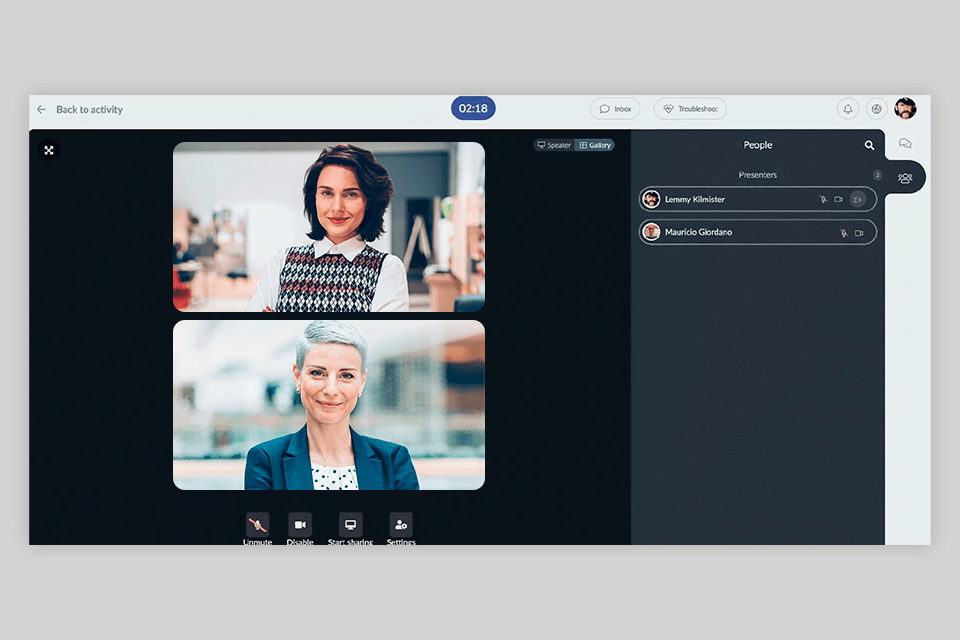Click the globe language icon
Viewport: 960px width, 640px height.
click(x=877, y=109)
